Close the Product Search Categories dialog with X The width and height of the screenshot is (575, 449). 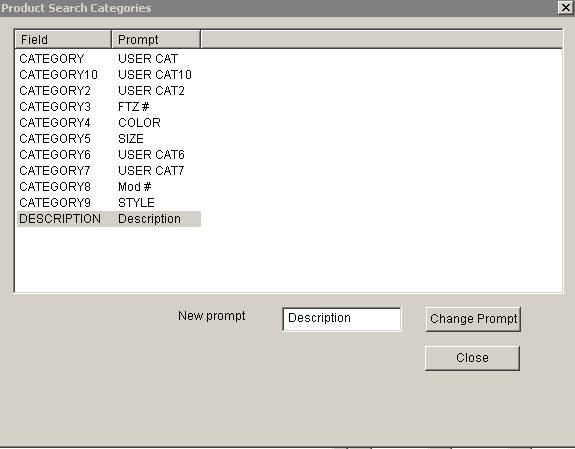(565, 7)
